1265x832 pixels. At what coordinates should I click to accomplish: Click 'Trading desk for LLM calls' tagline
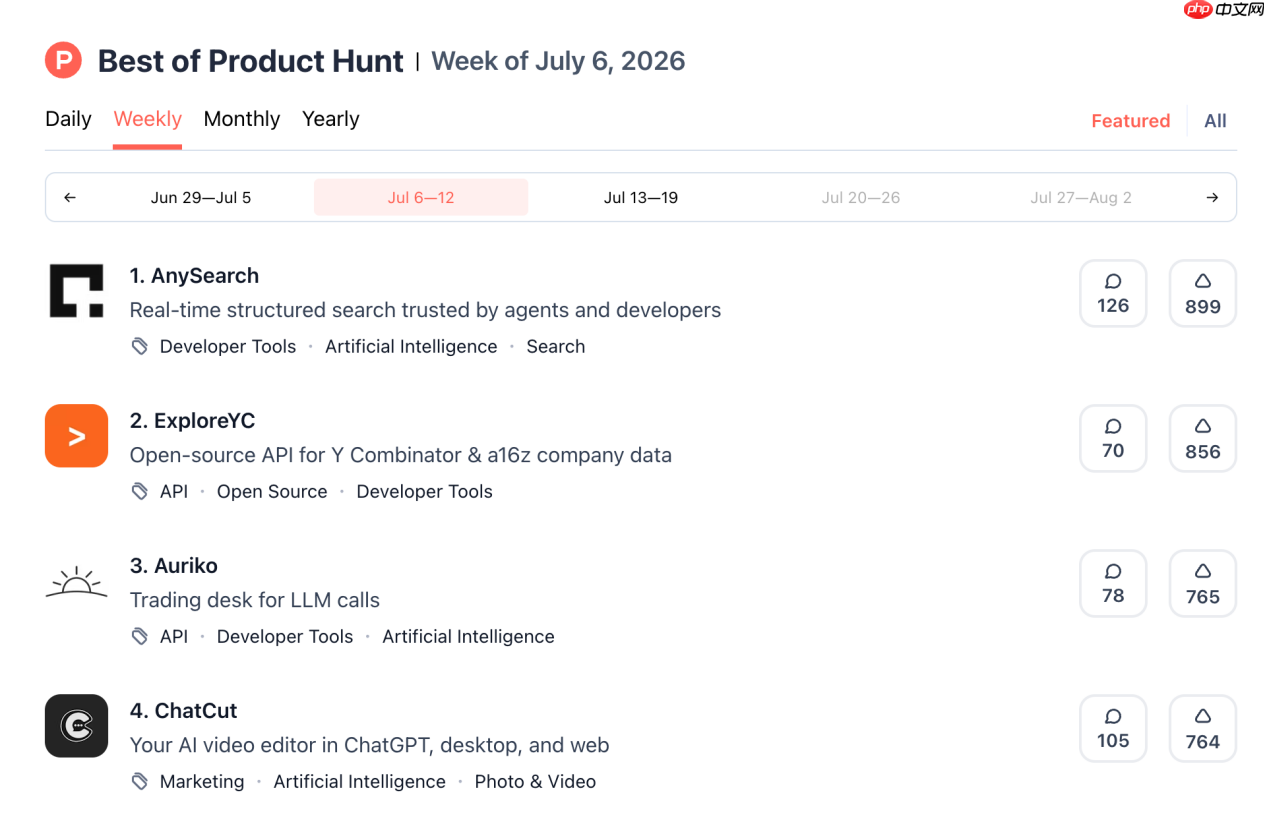tap(255, 600)
